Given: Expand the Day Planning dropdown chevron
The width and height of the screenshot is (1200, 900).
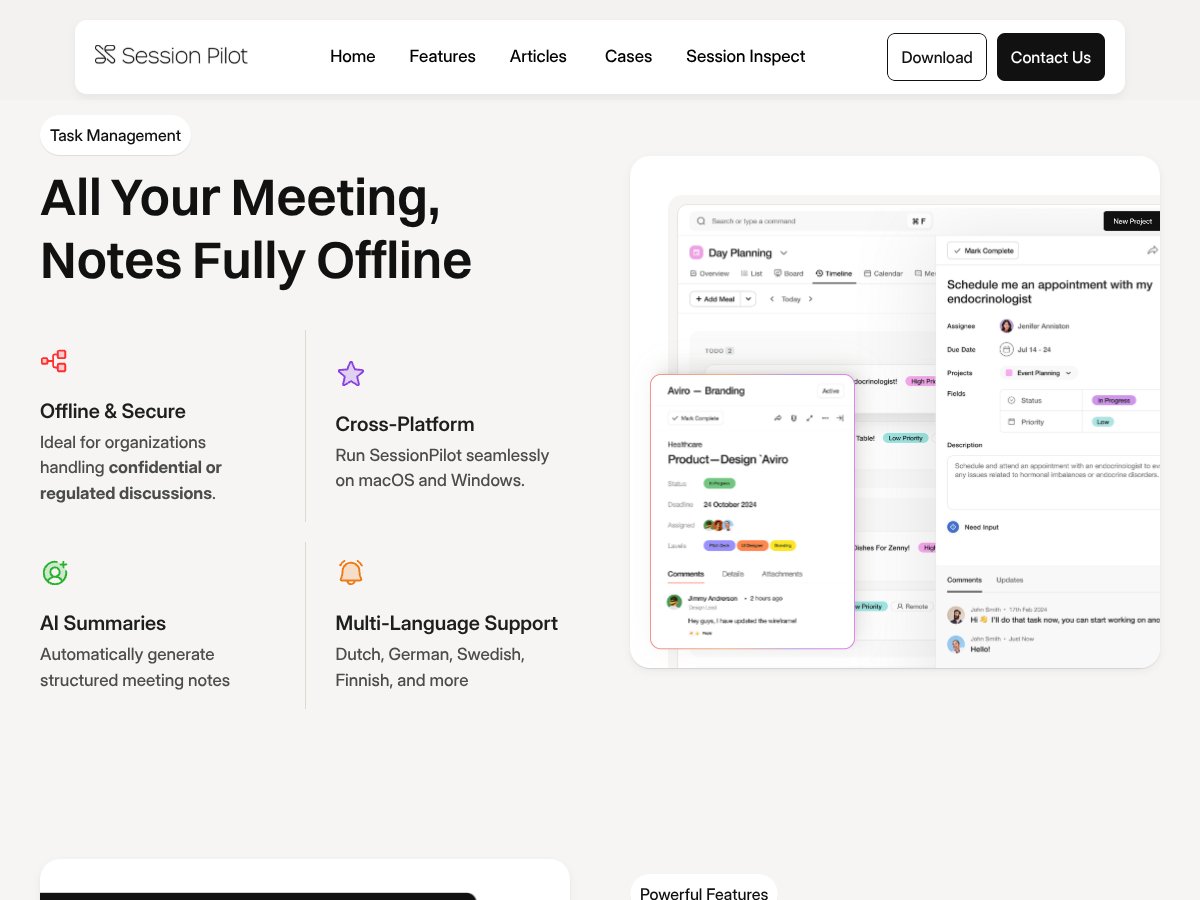Looking at the screenshot, I should pyautogui.click(x=784, y=253).
